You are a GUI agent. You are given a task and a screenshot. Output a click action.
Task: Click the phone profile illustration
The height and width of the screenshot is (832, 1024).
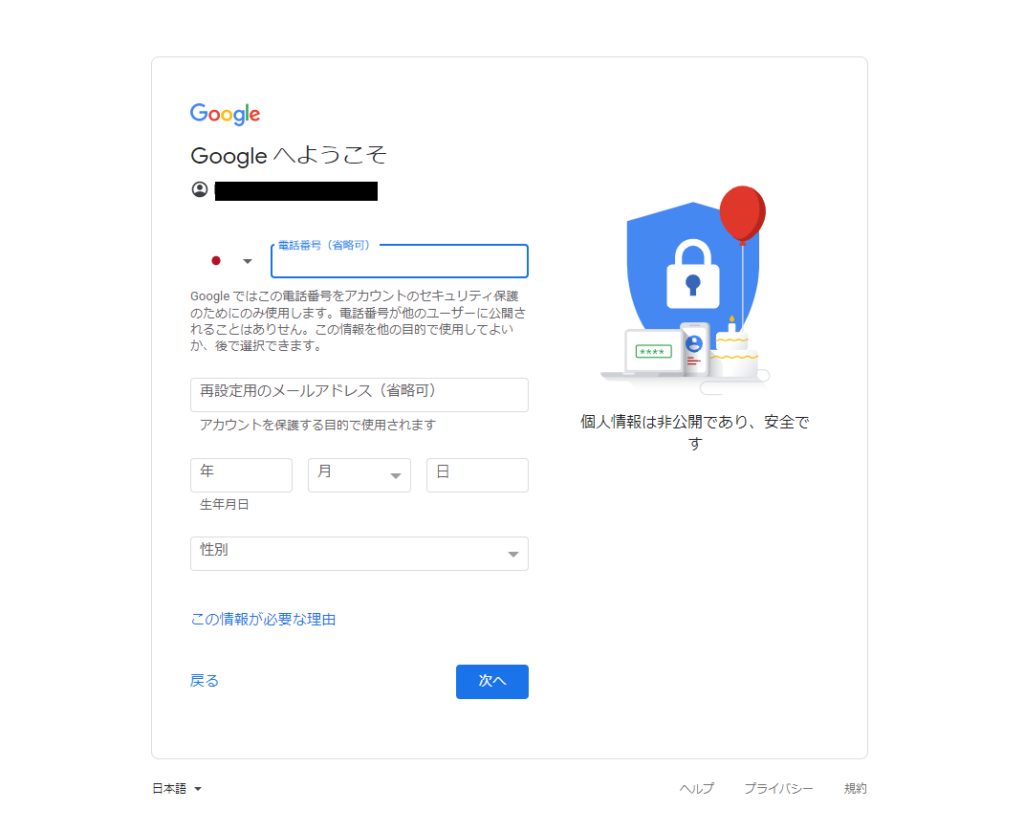pyautogui.click(x=694, y=348)
